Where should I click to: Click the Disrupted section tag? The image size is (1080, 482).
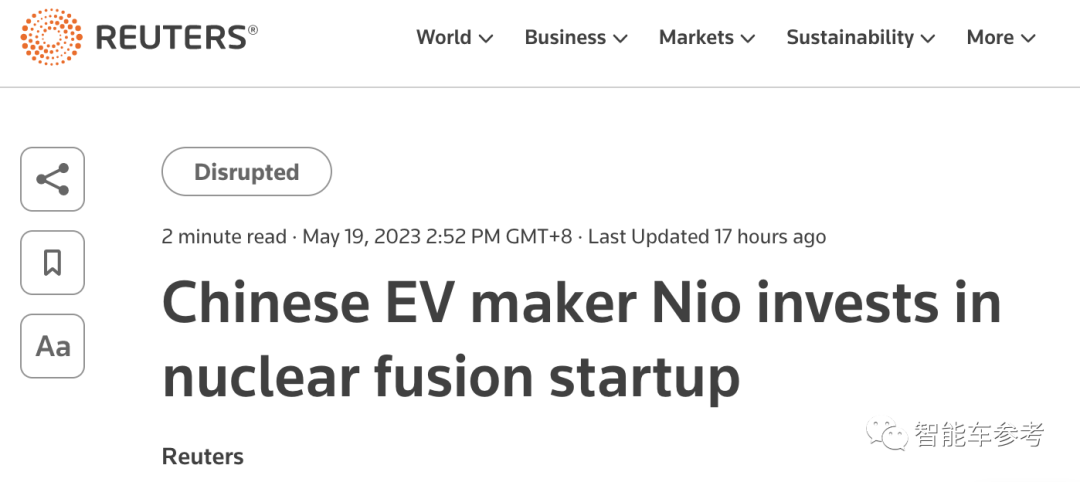[x=246, y=172]
